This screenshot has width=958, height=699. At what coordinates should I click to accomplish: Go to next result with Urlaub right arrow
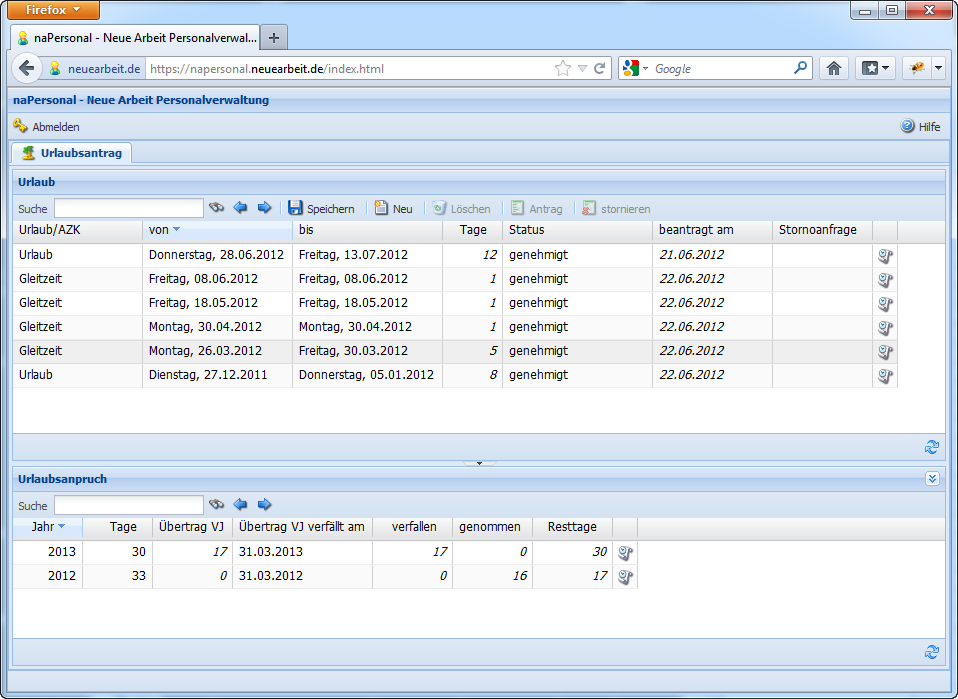[265, 208]
